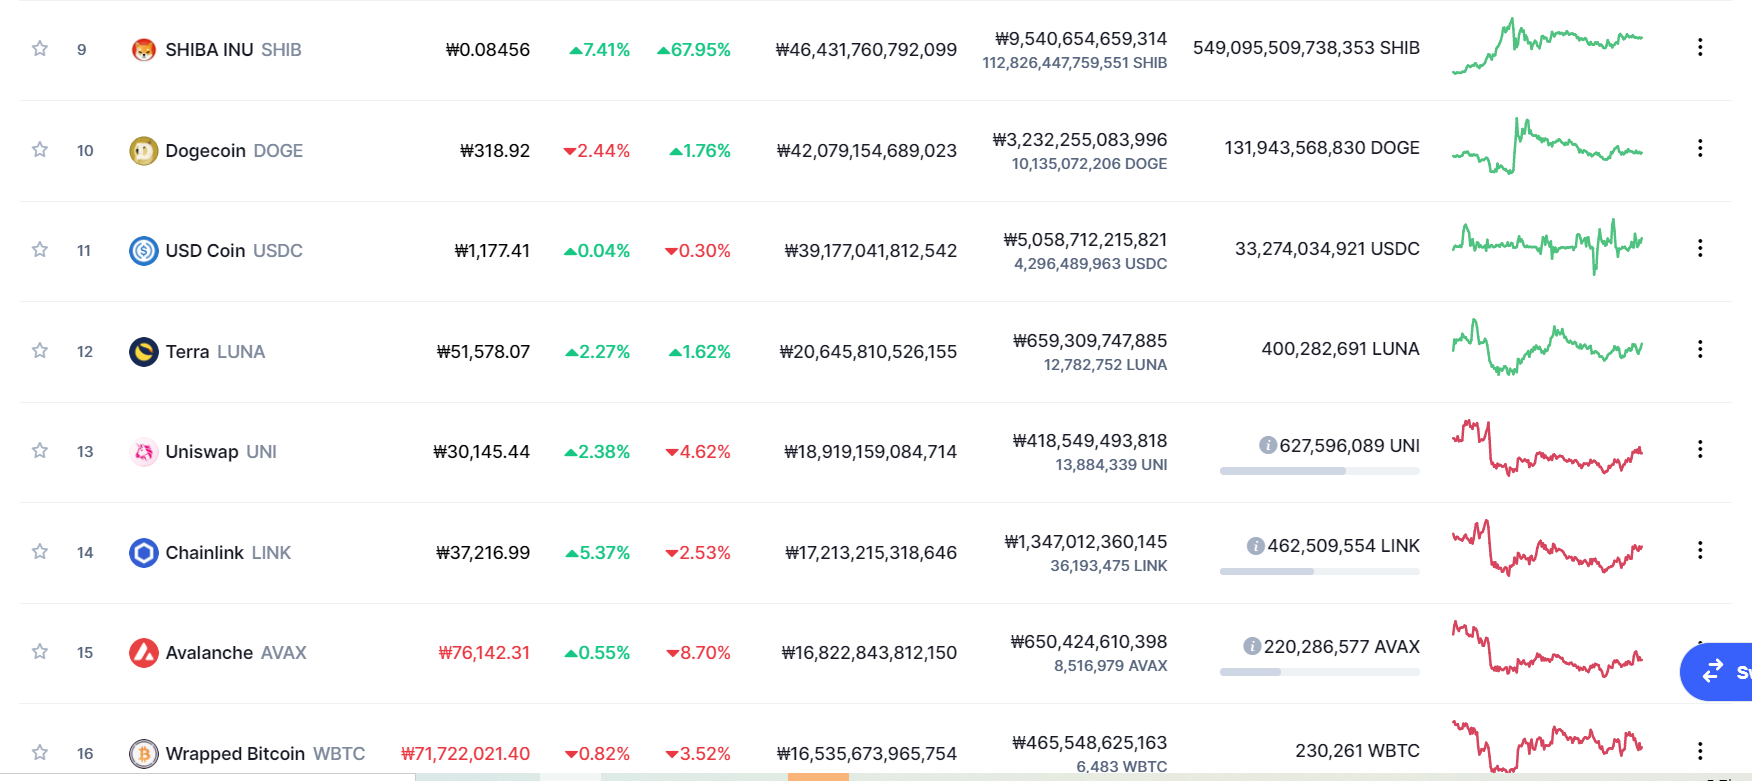This screenshot has width=1752, height=781.
Task: Click the Avalanche supply info icon
Action: [x=1251, y=647]
